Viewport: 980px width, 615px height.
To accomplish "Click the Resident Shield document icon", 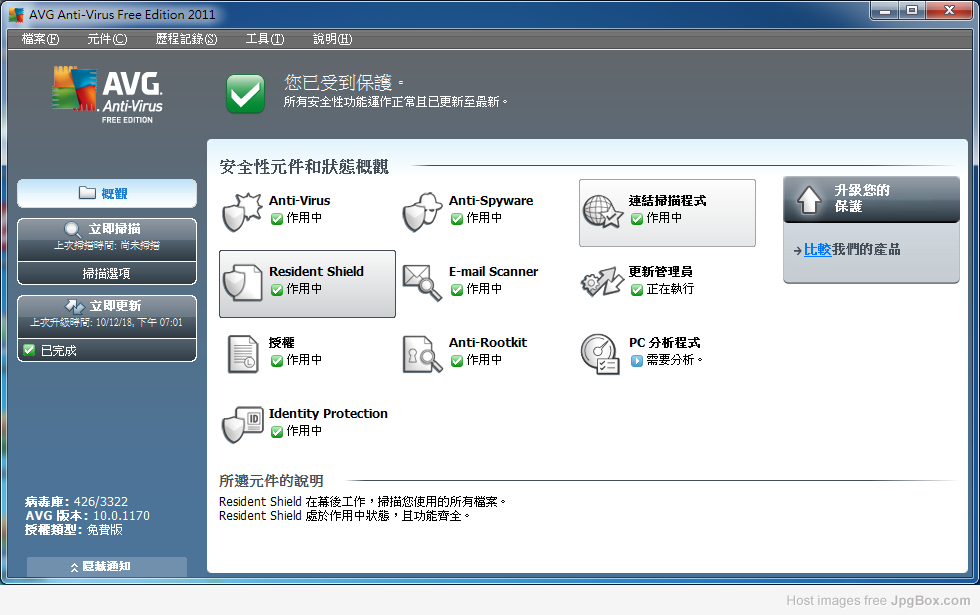I will (242, 282).
